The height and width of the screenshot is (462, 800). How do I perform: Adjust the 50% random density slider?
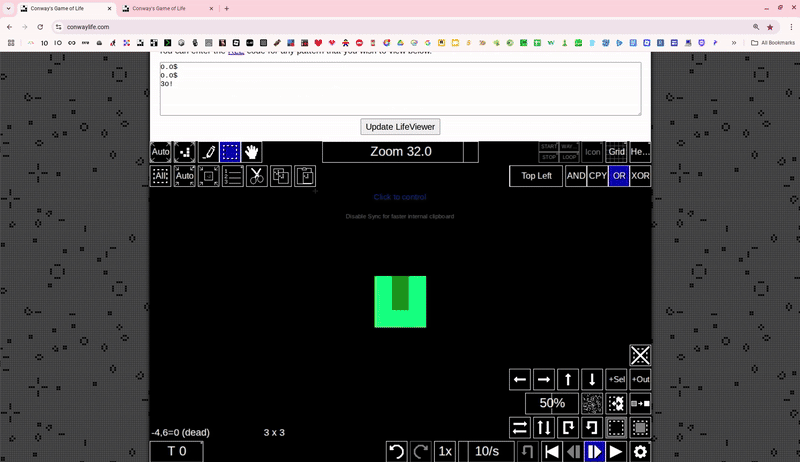[x=552, y=403]
